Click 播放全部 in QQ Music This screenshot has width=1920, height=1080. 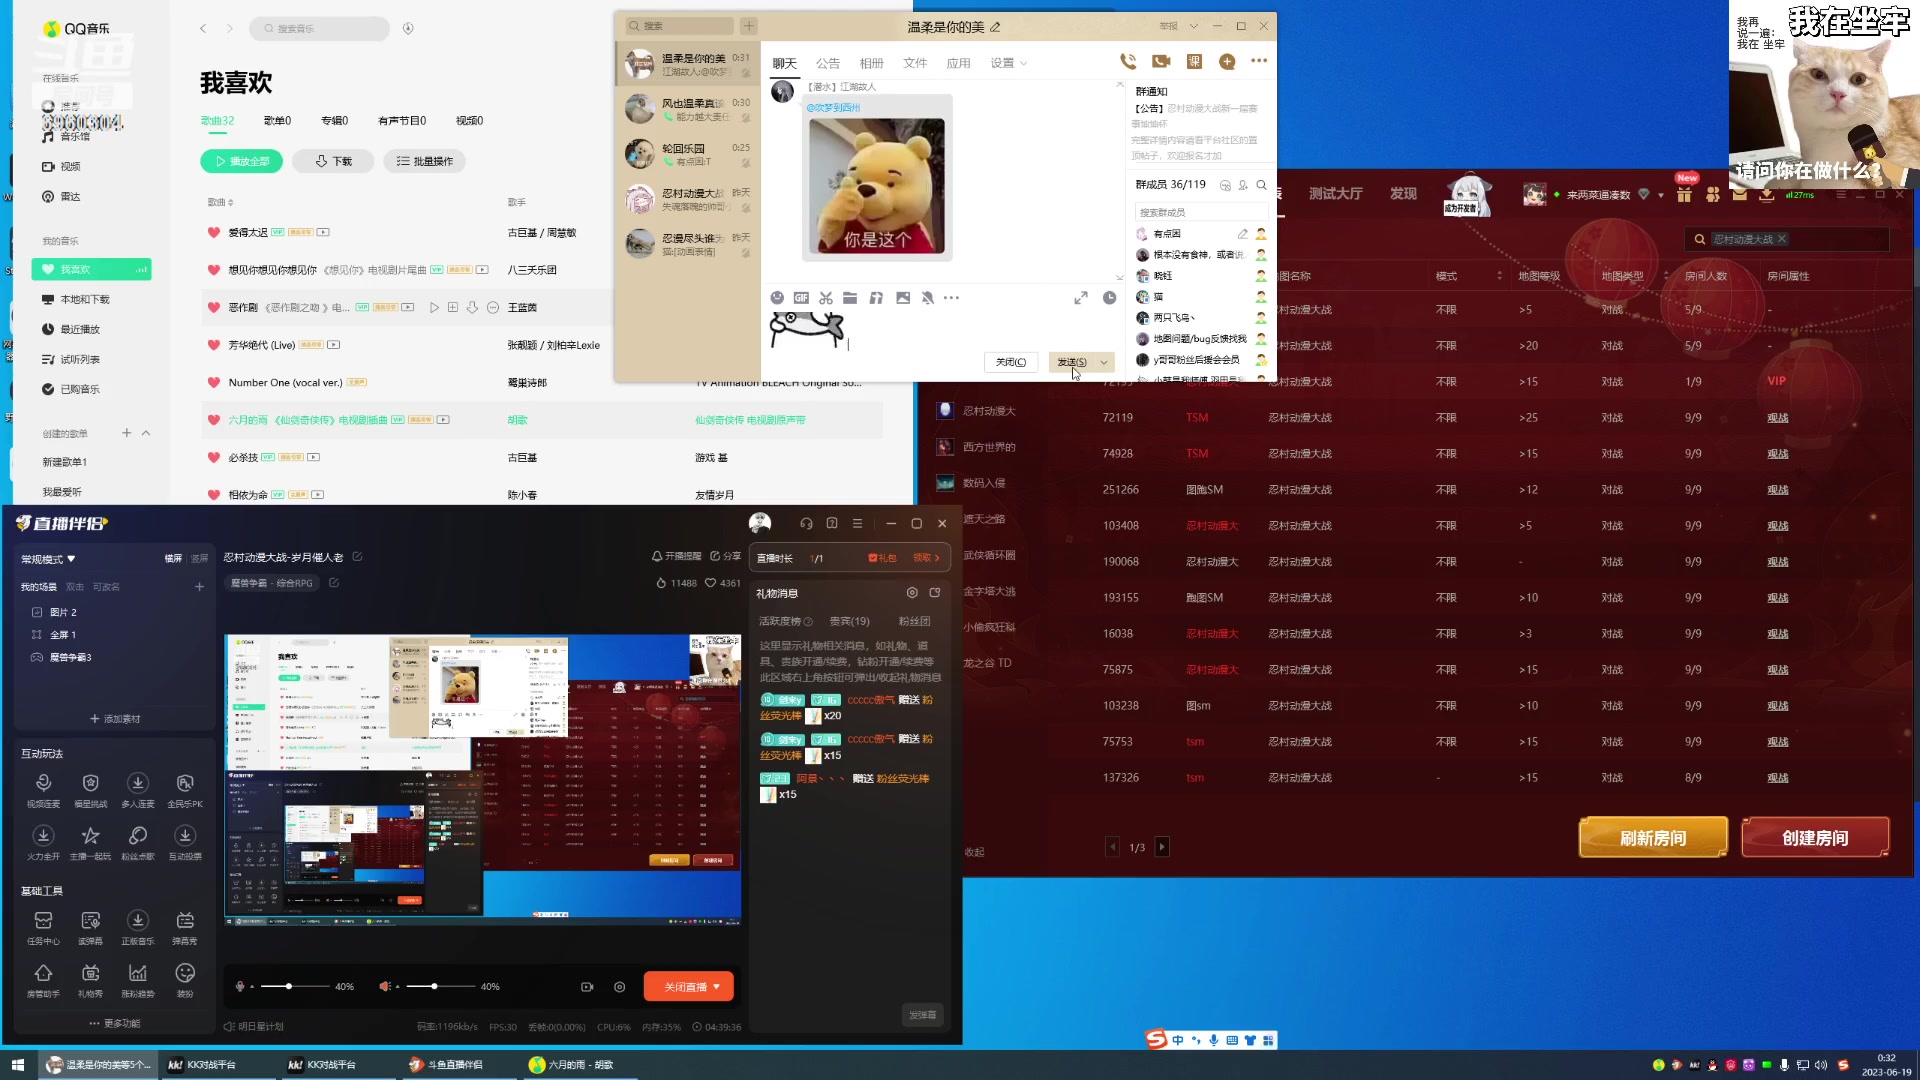241,161
